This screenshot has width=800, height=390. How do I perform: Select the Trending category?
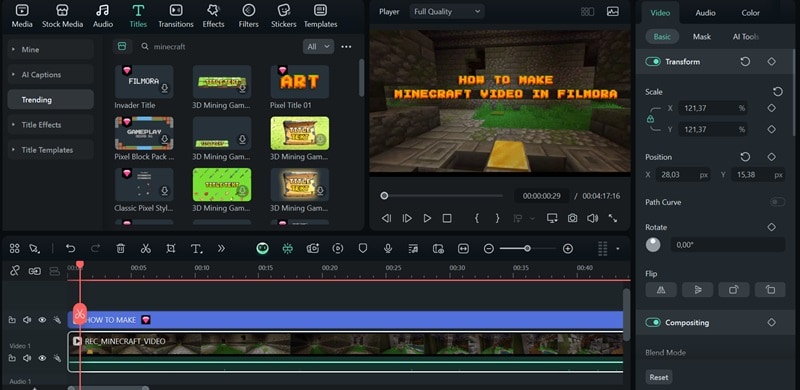pyautogui.click(x=51, y=100)
